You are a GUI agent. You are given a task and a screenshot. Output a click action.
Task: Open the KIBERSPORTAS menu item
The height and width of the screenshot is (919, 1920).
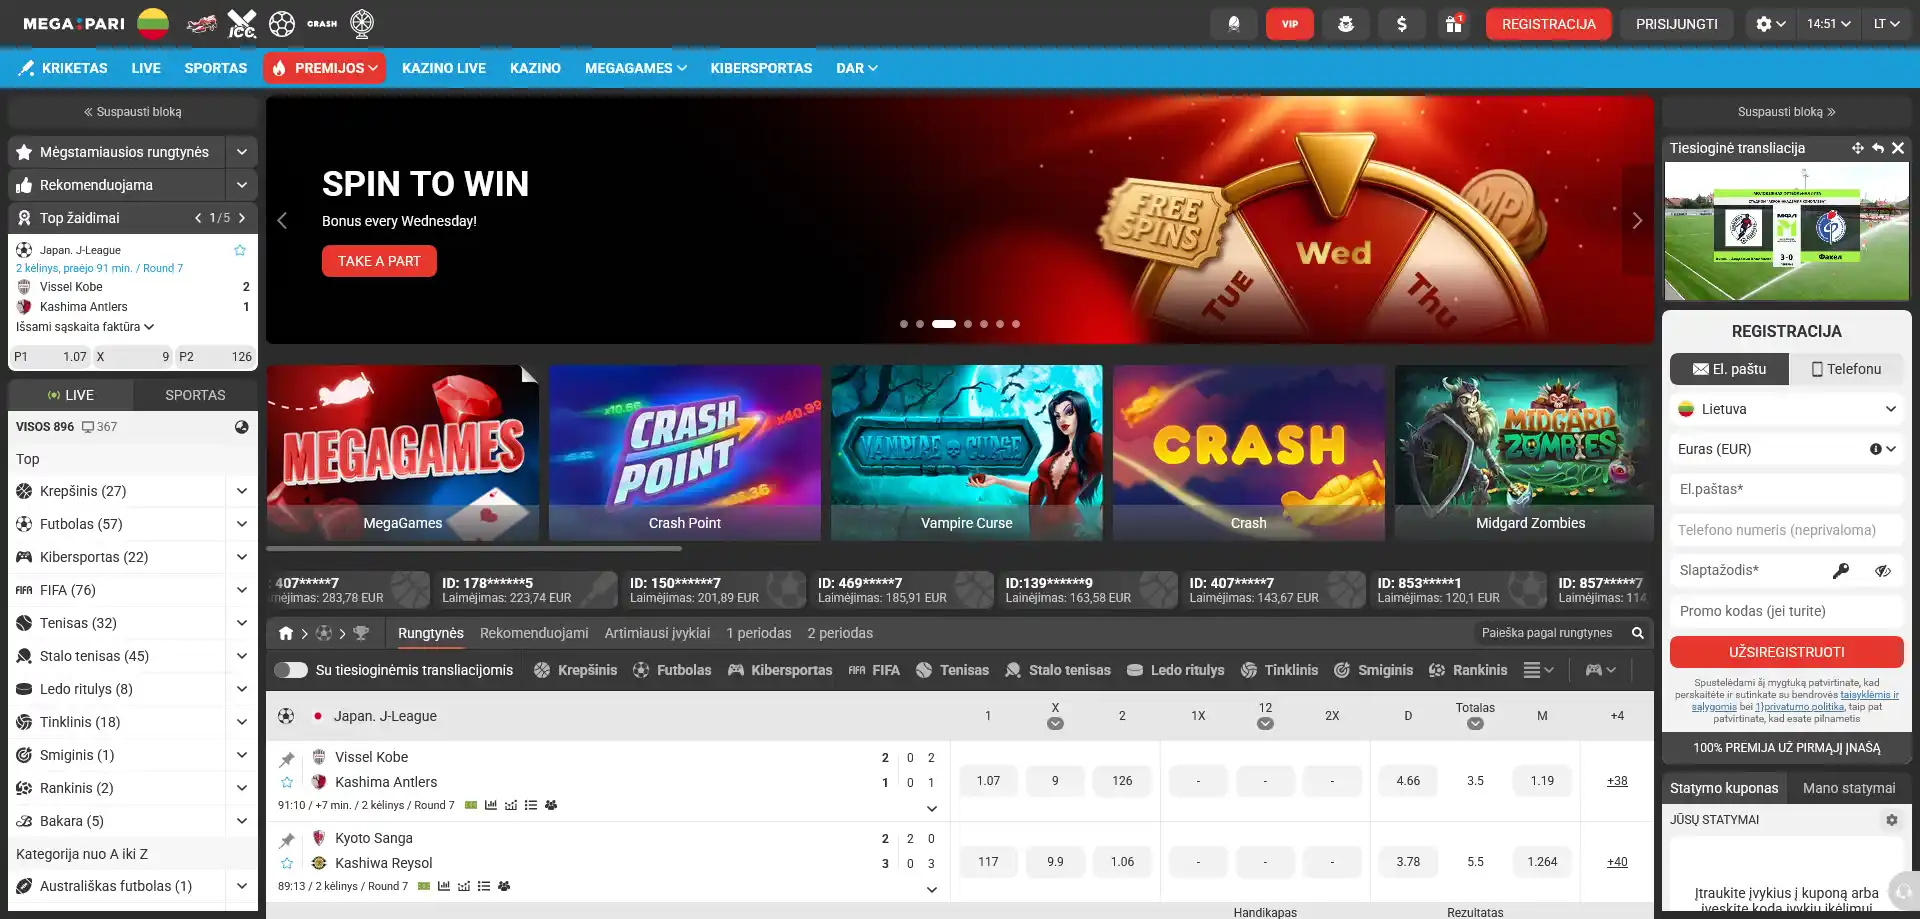[761, 68]
